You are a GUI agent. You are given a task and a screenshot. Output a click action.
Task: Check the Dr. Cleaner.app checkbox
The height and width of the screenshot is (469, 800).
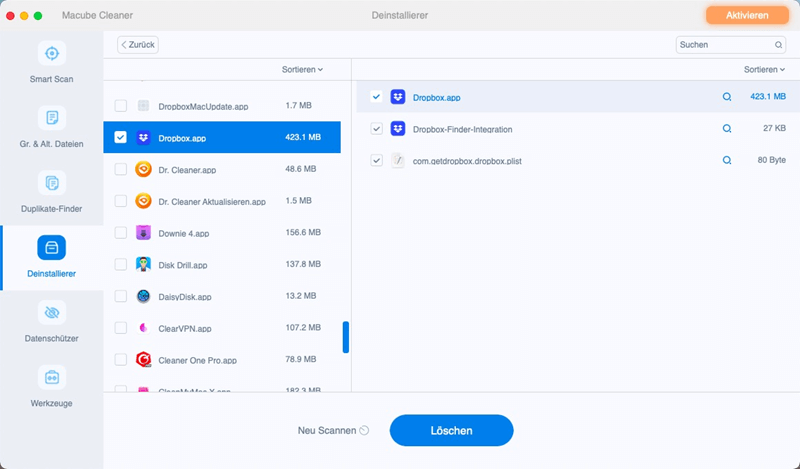click(x=120, y=169)
